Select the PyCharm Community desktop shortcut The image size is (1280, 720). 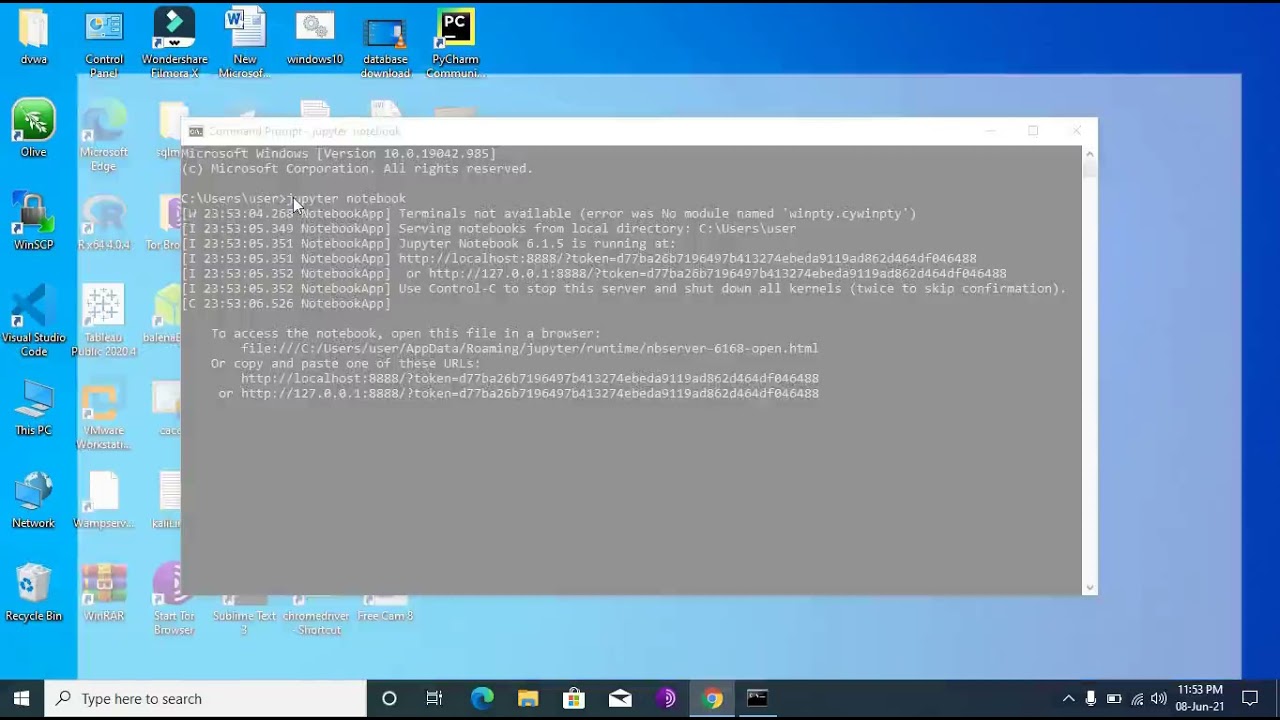455,45
